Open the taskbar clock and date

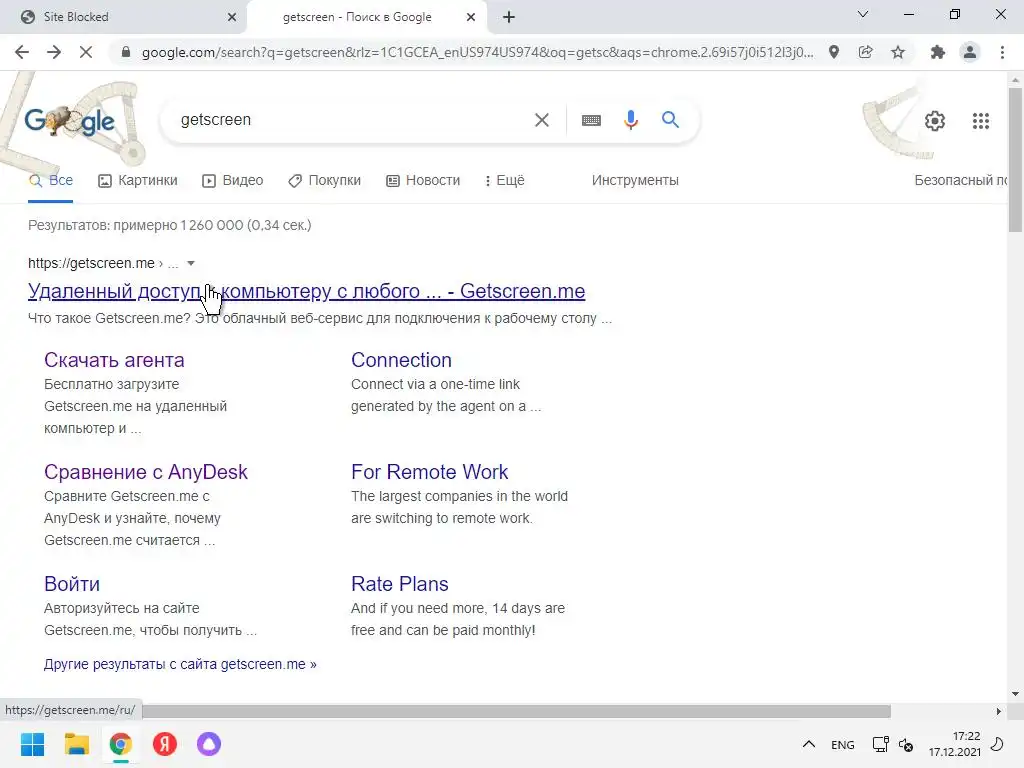click(954, 744)
